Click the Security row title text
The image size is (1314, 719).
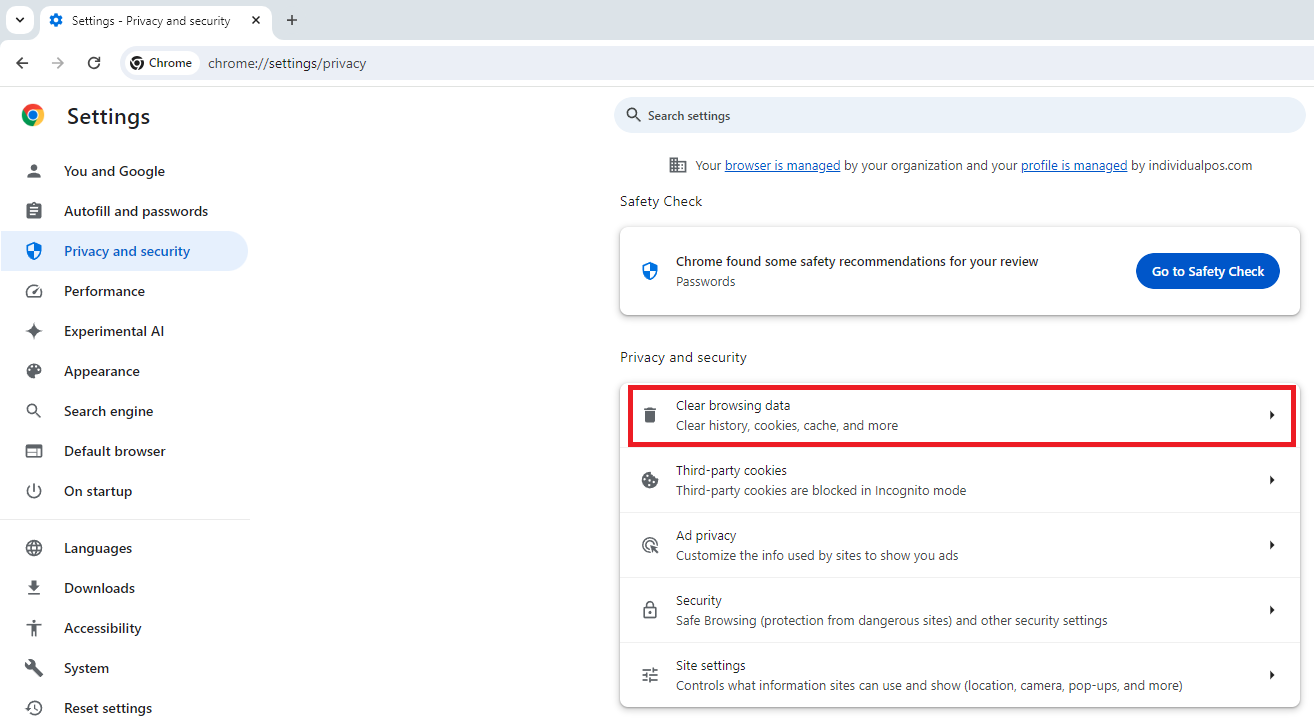698,601
